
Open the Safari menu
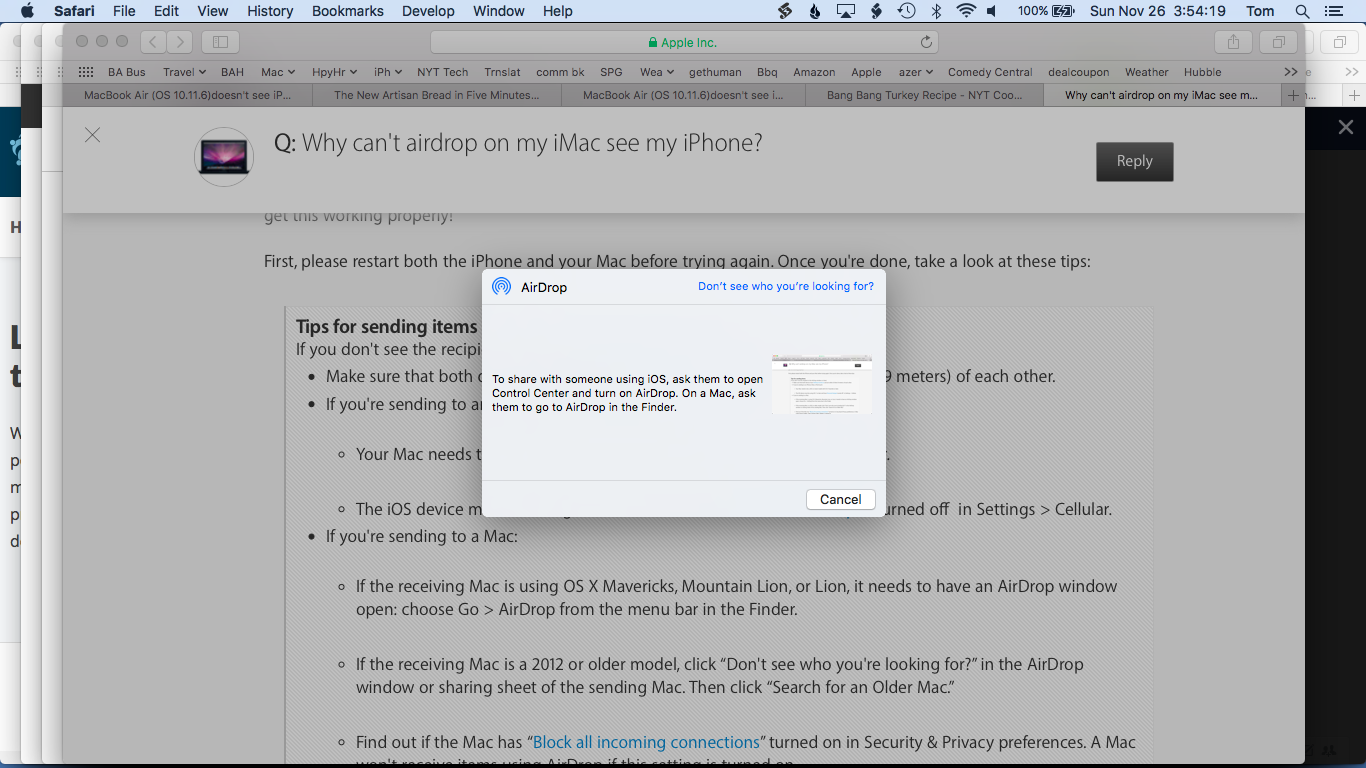click(74, 11)
